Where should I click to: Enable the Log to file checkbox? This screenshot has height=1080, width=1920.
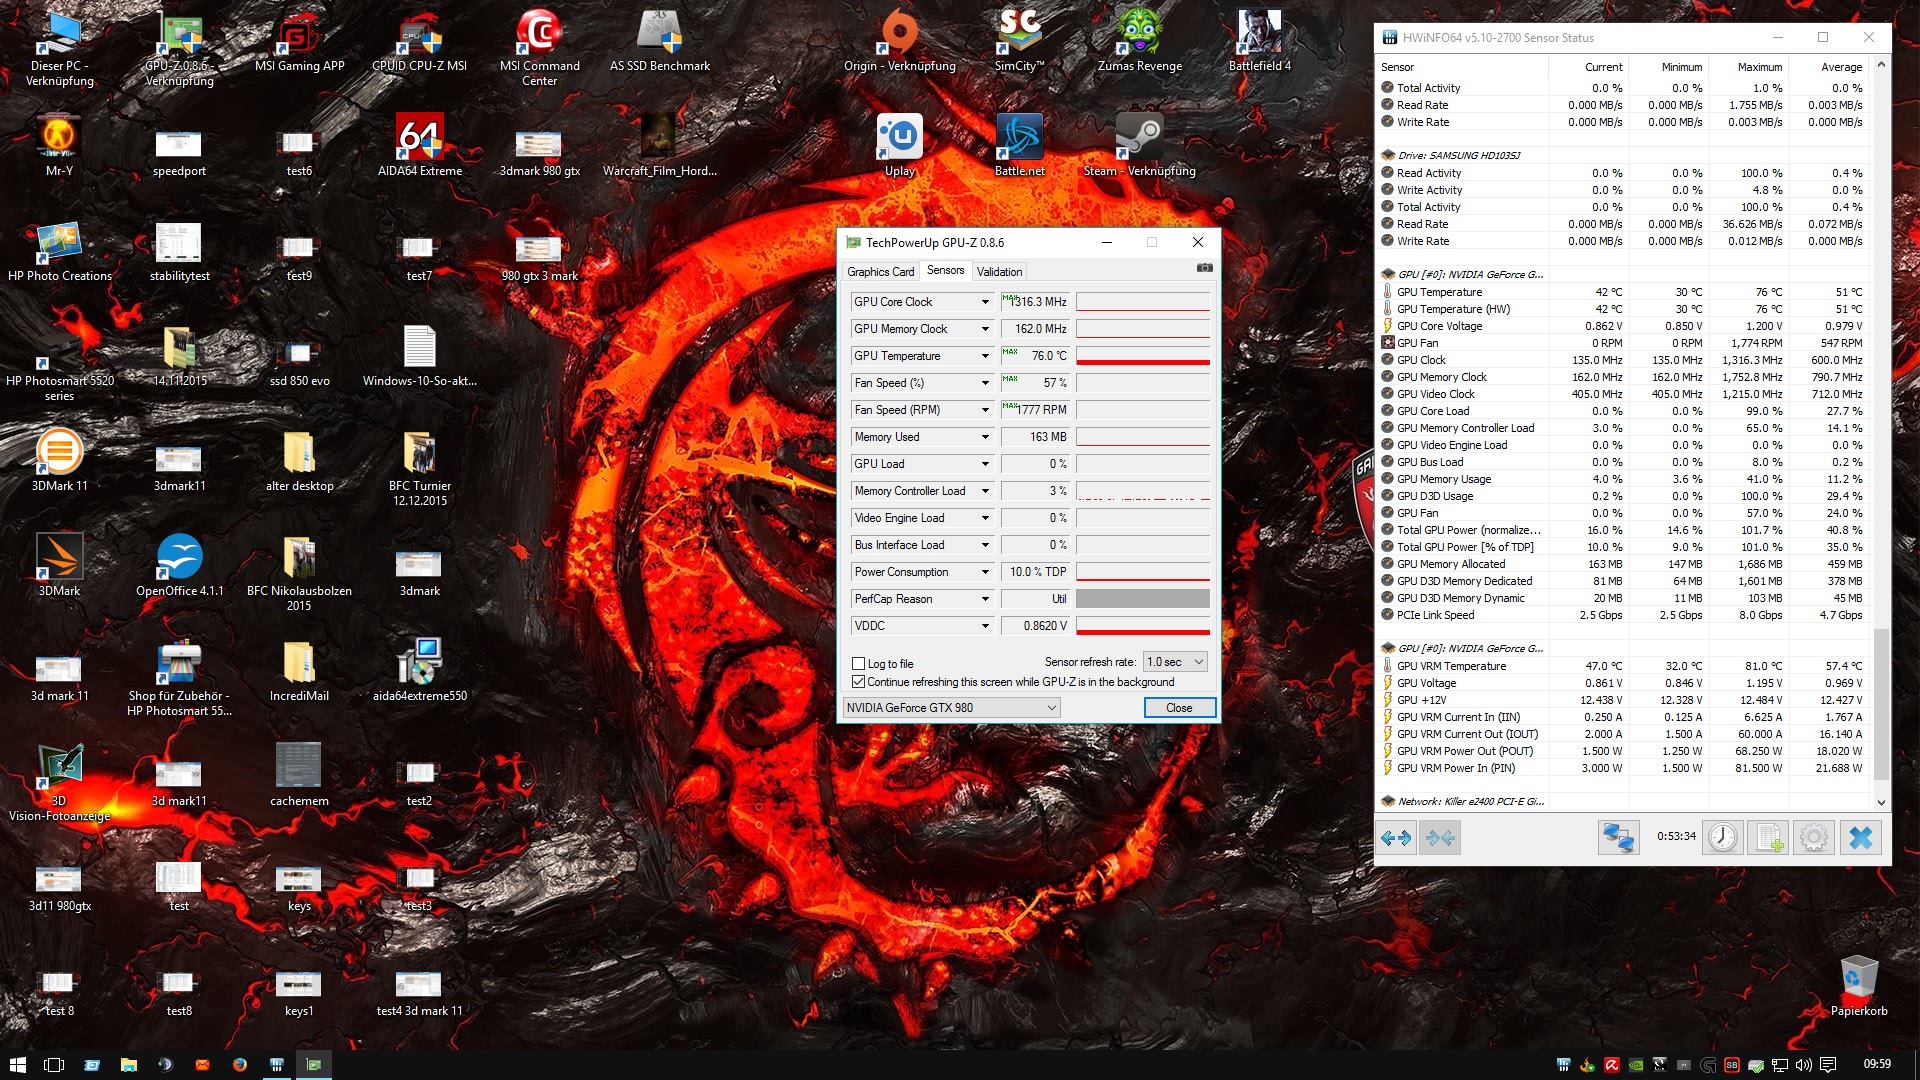858,664
